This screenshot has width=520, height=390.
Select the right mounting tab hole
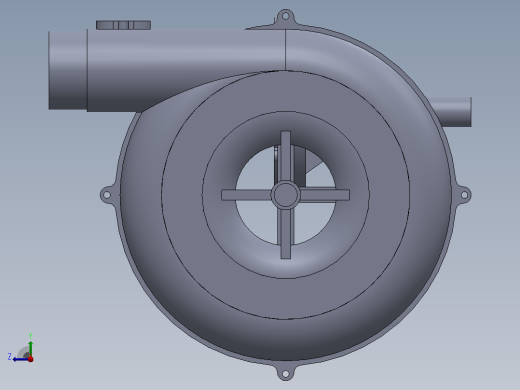[464, 195]
